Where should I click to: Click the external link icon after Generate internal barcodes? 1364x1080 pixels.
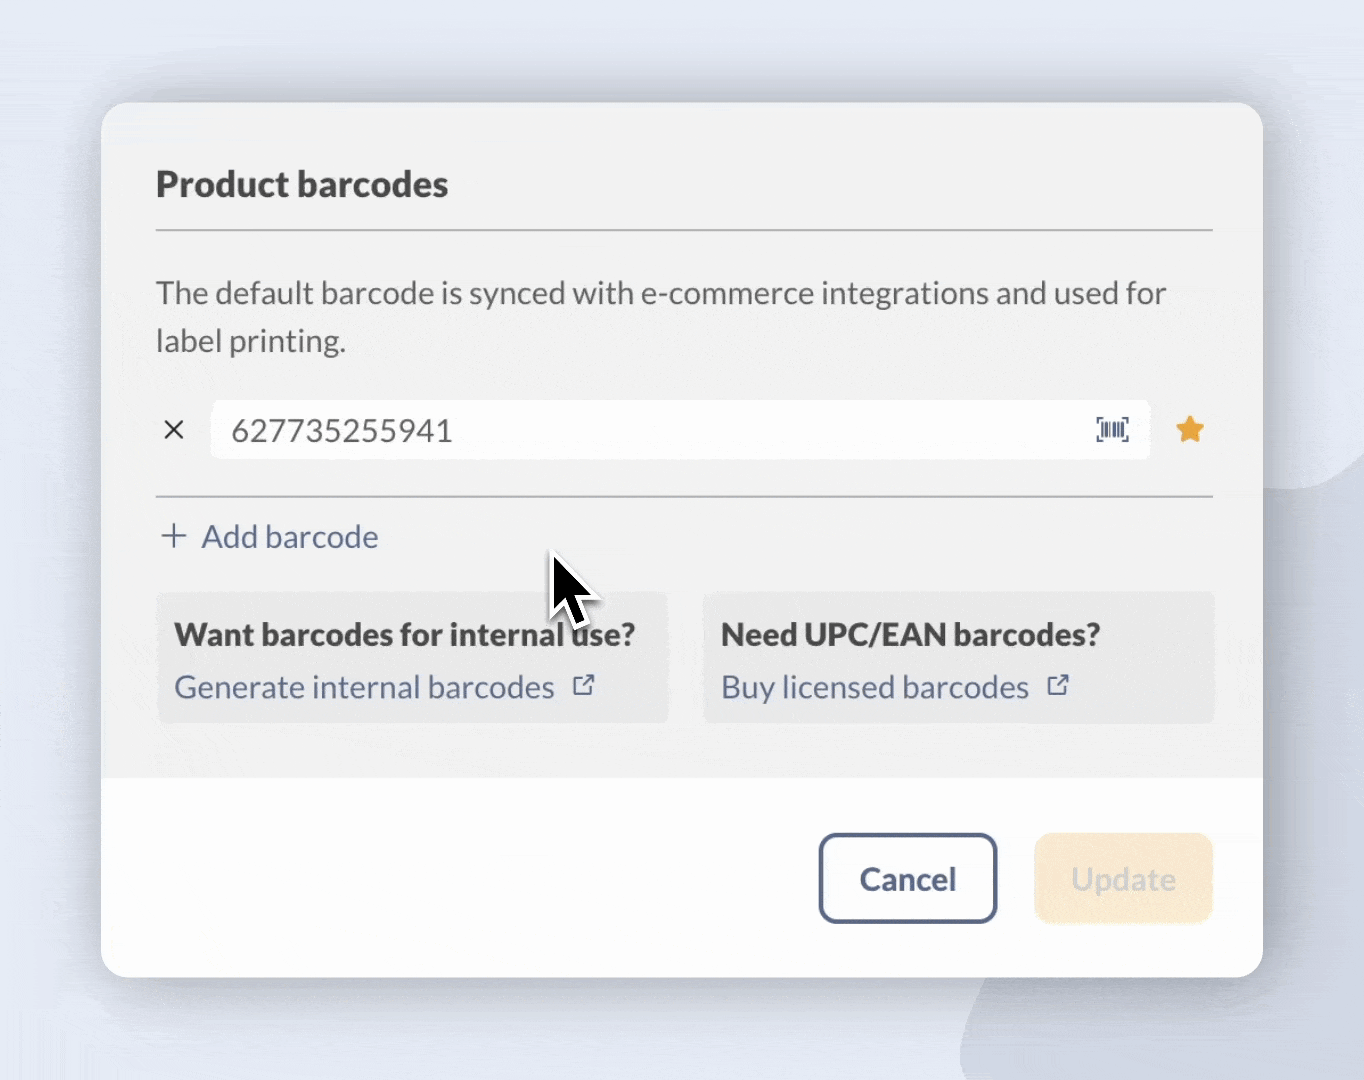[584, 686]
